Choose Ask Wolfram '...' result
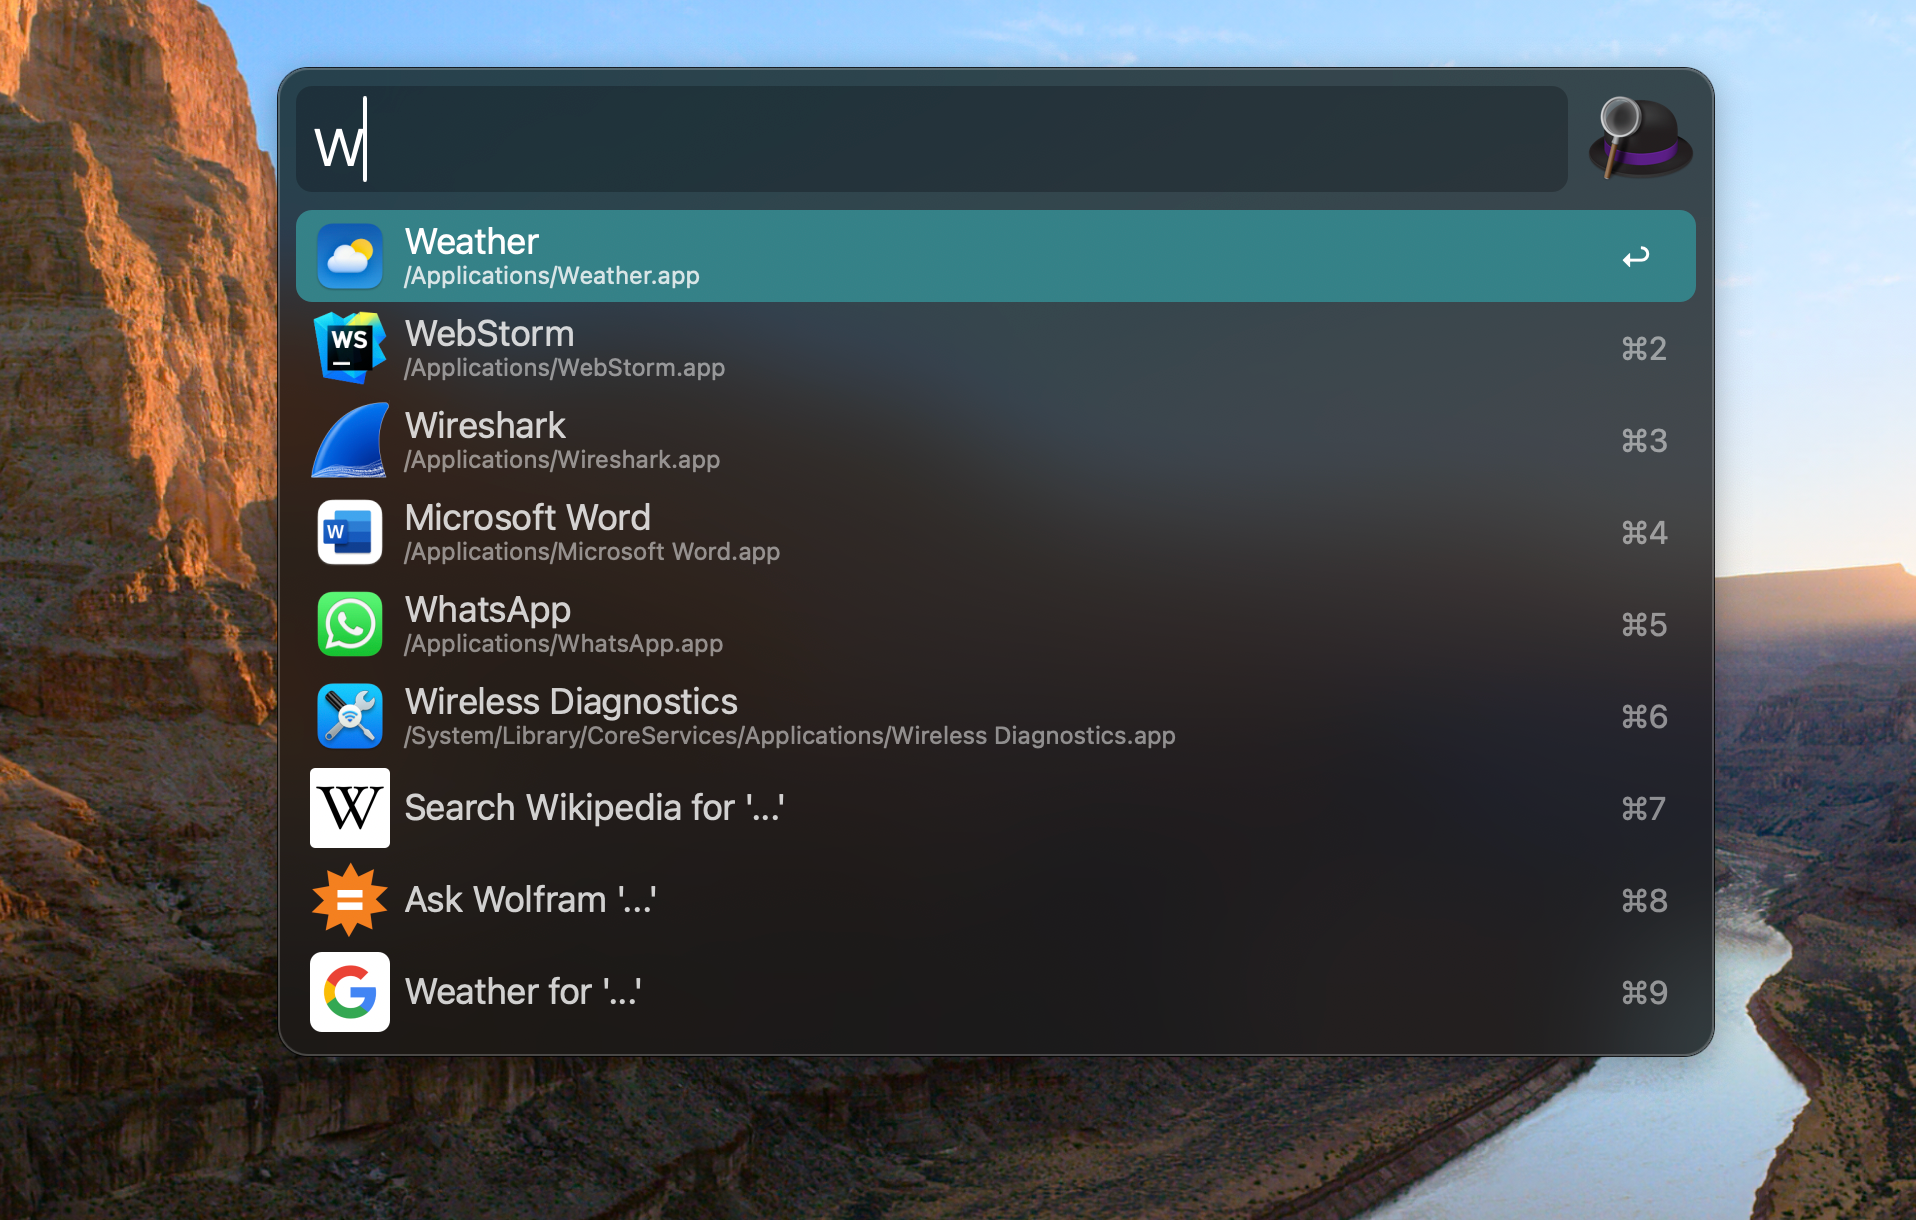 996,900
